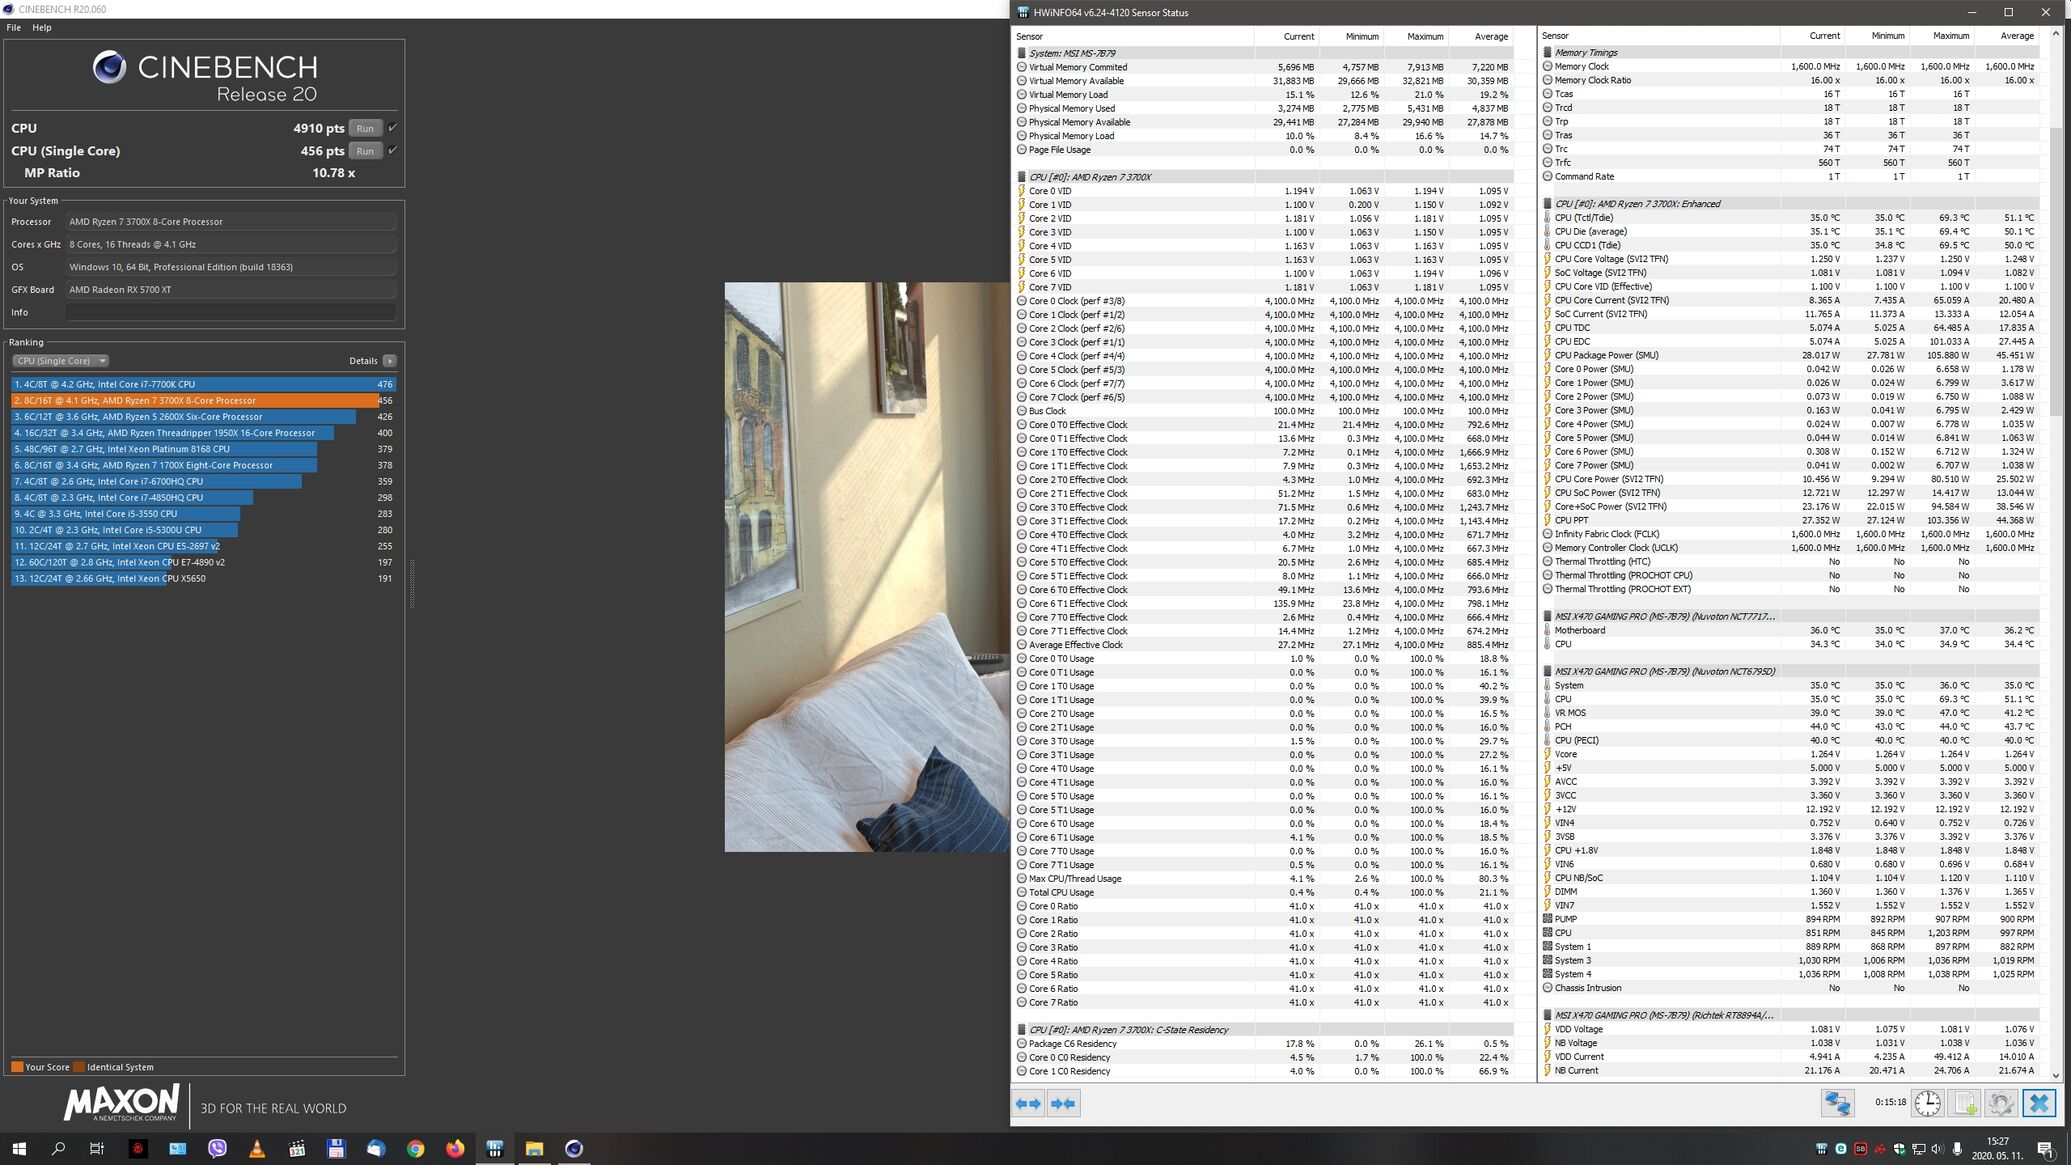Open the Windows notification center
Image resolution: width=2071 pixels, height=1165 pixels.
(2046, 1149)
